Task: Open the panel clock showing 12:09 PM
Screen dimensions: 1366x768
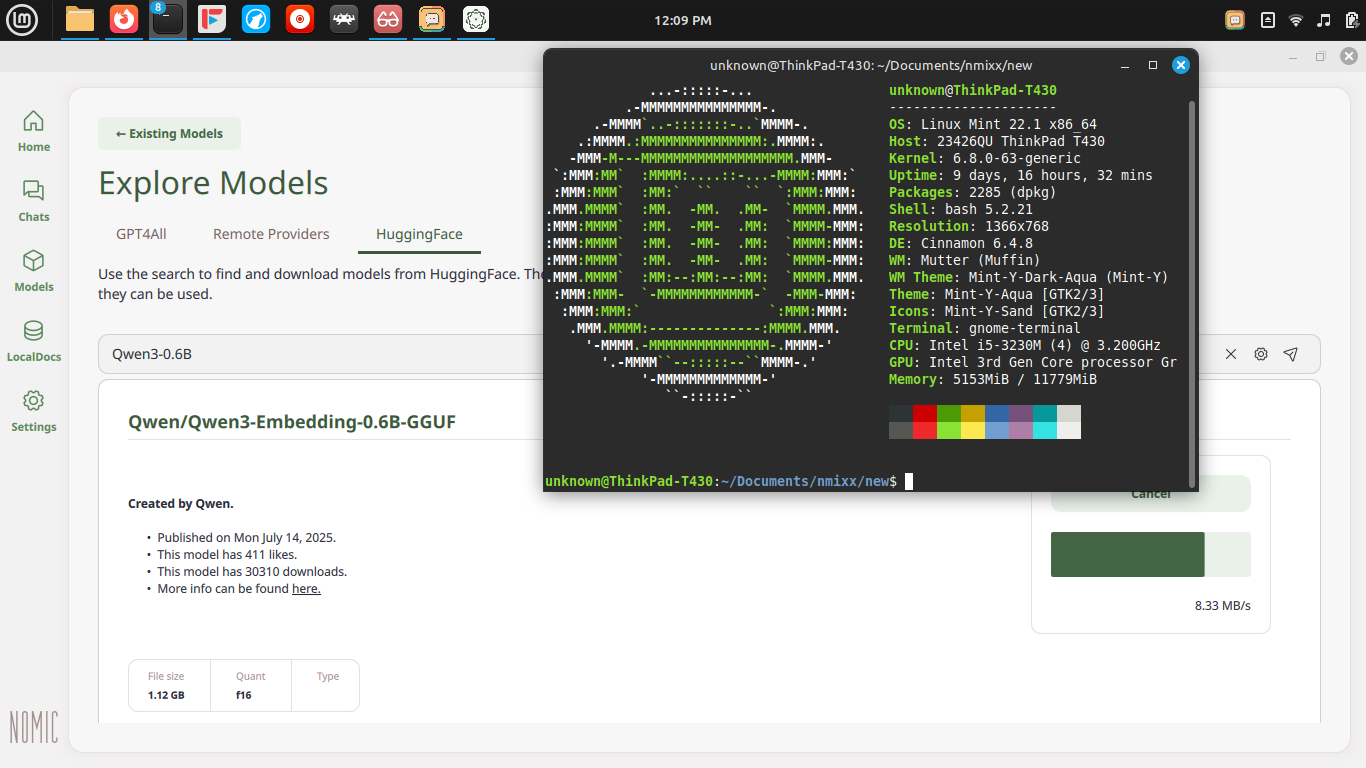Action: tap(683, 20)
